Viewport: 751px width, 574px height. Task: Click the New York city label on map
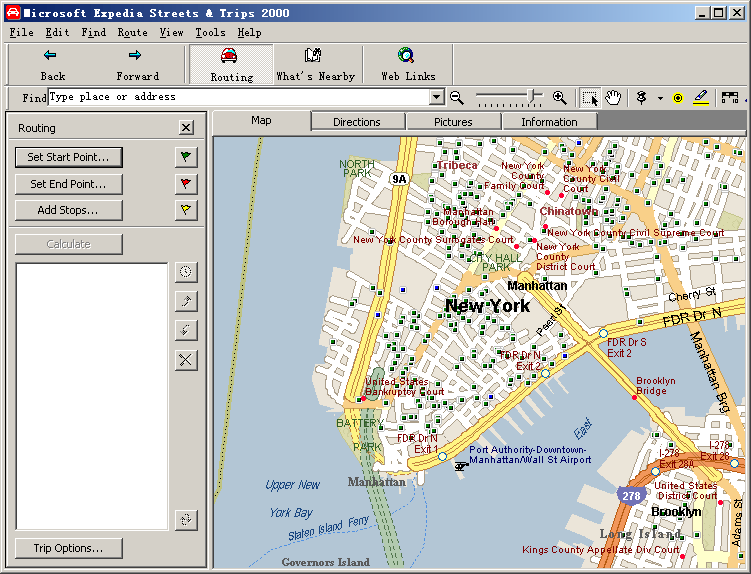[488, 306]
